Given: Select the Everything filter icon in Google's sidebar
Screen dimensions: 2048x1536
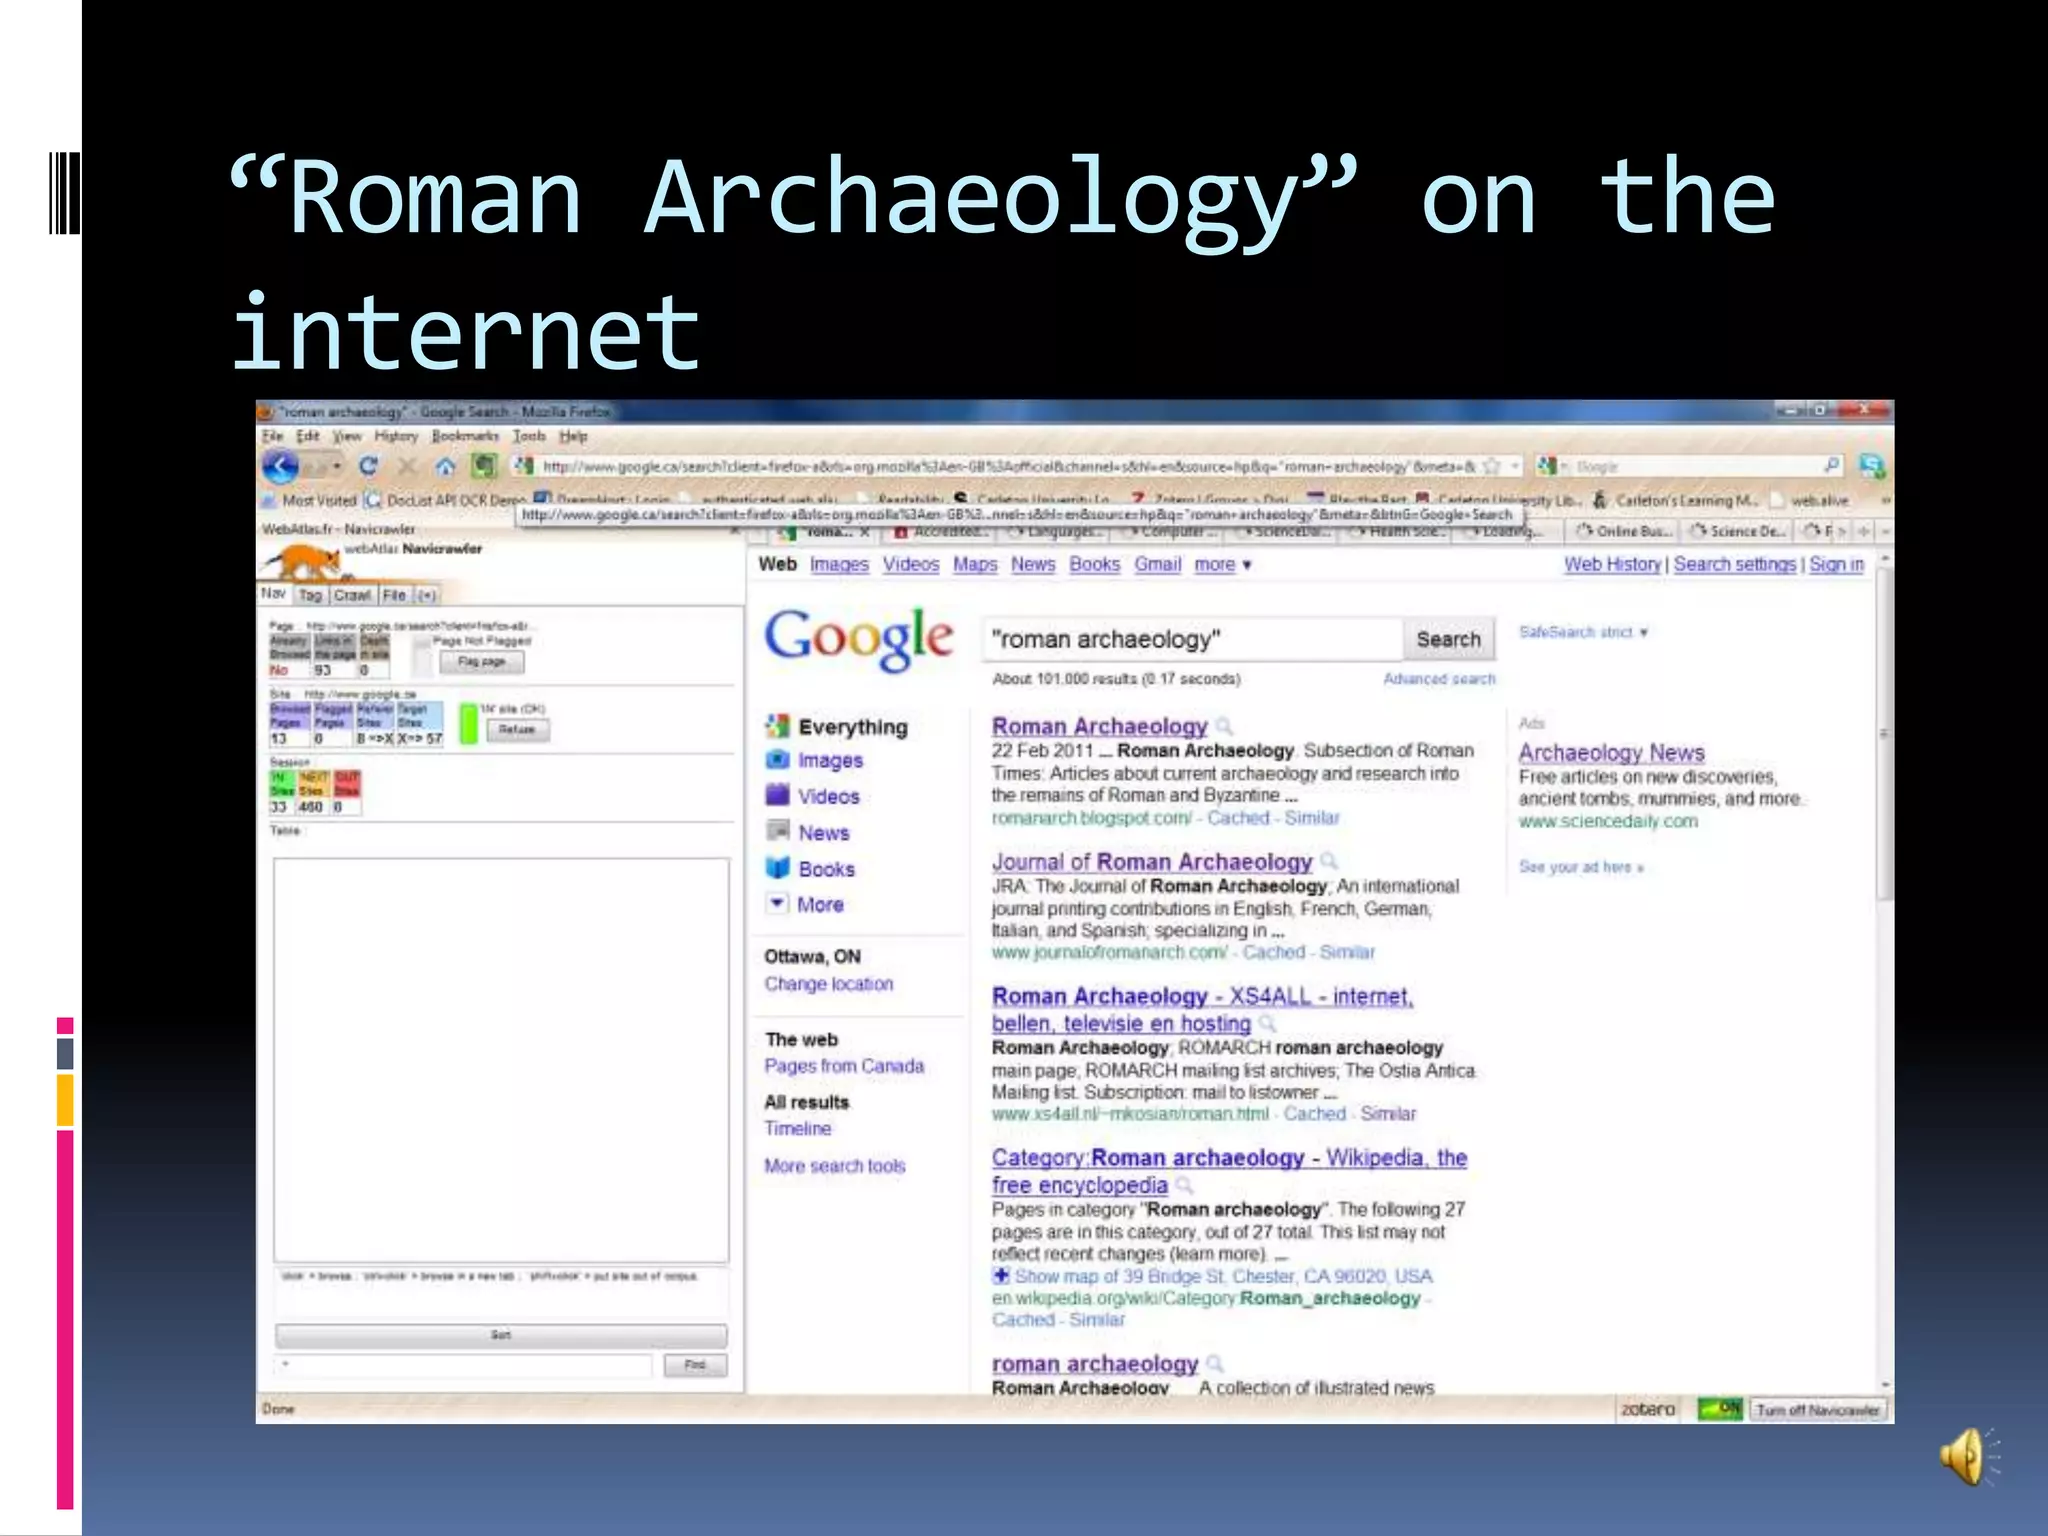Looking at the screenshot, I should coord(778,726).
